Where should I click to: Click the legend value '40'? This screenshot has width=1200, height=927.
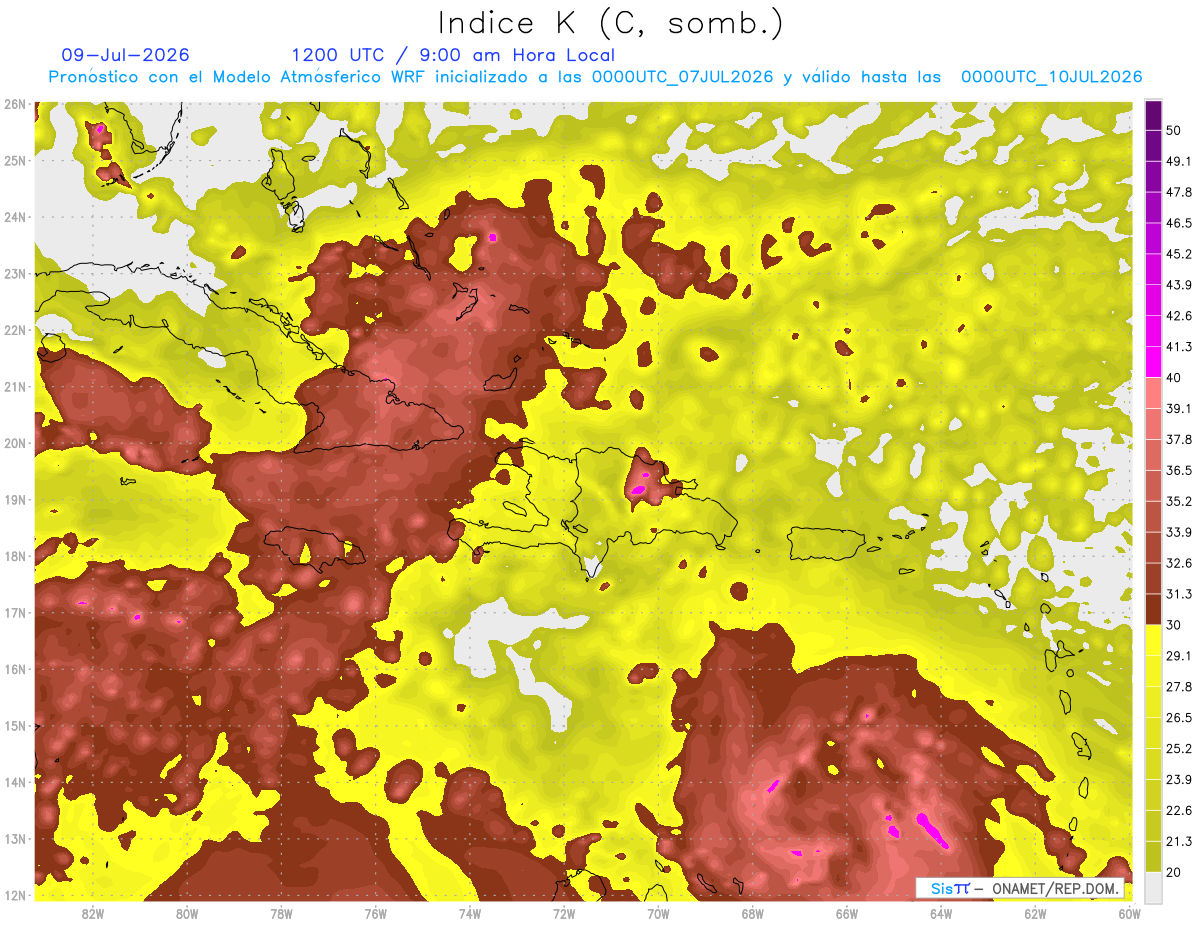coord(1174,377)
